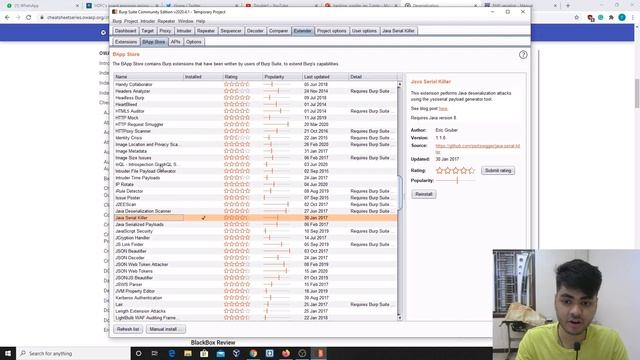Switch to the Extensions sub-tab

(126, 42)
